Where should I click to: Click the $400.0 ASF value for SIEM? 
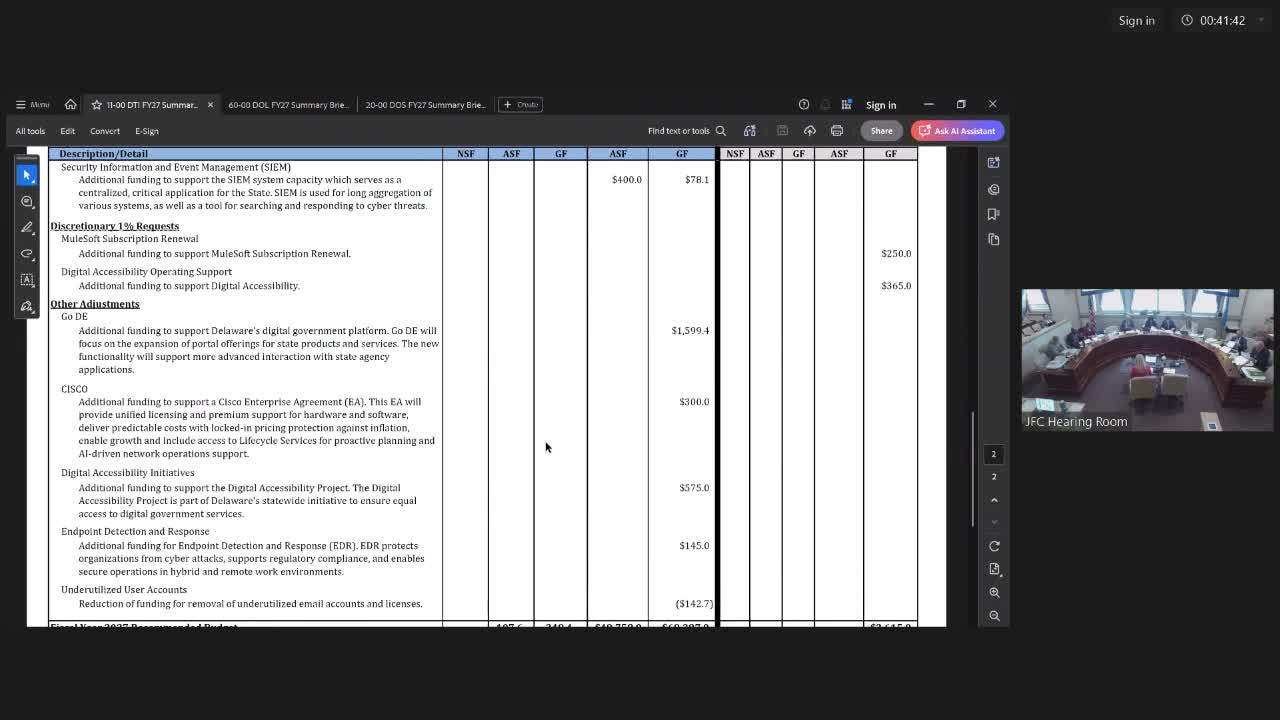(x=627, y=180)
